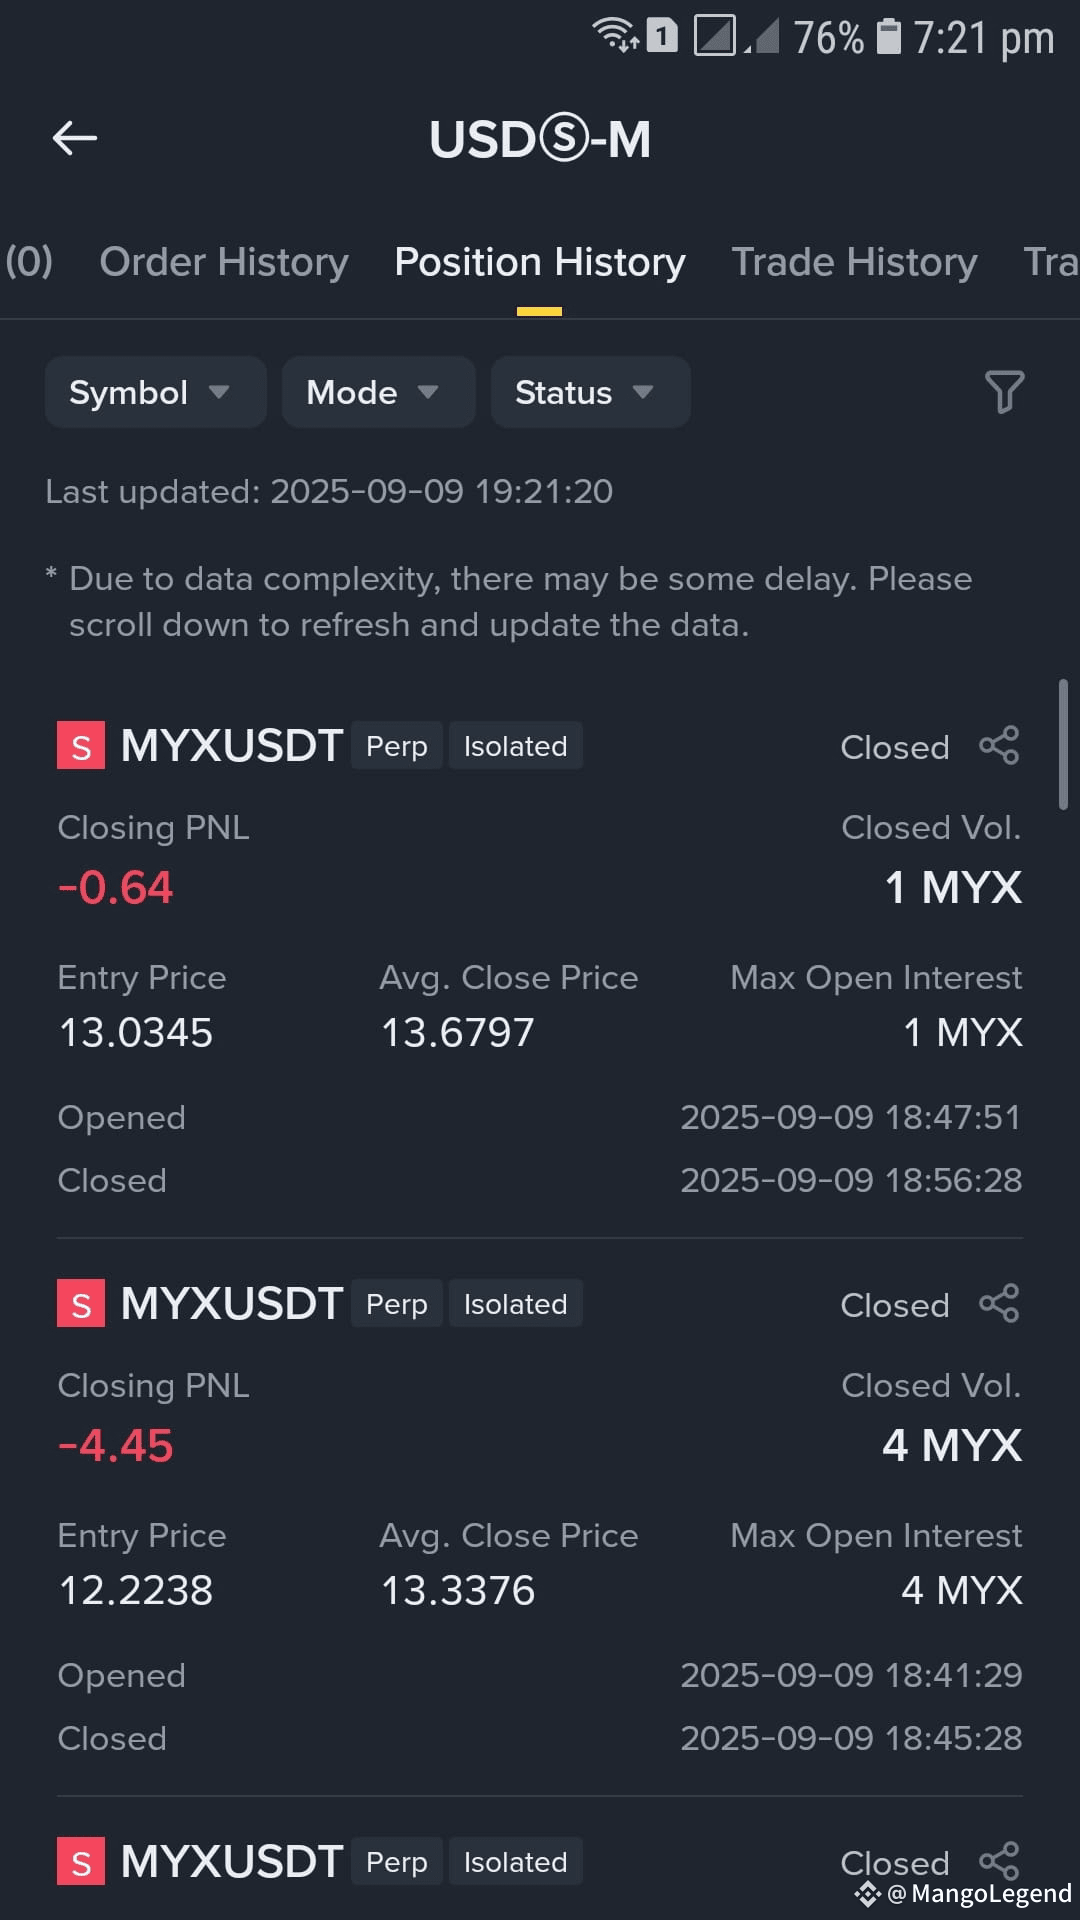The image size is (1080, 1920).
Task: Tap the red S badge of first position
Action: [81, 746]
